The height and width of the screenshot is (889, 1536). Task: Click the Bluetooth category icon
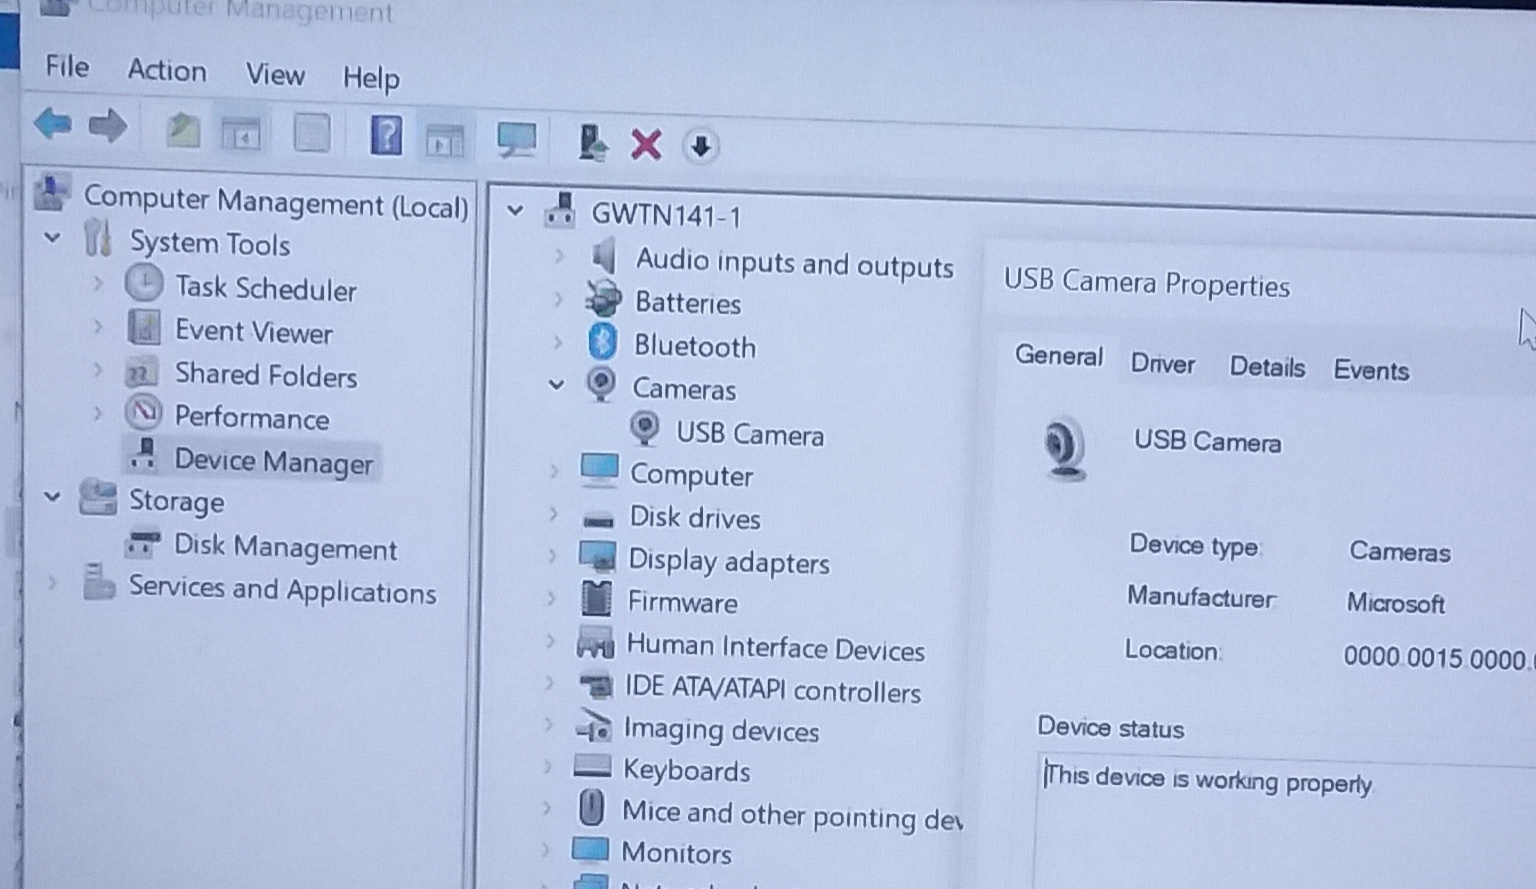(x=602, y=342)
